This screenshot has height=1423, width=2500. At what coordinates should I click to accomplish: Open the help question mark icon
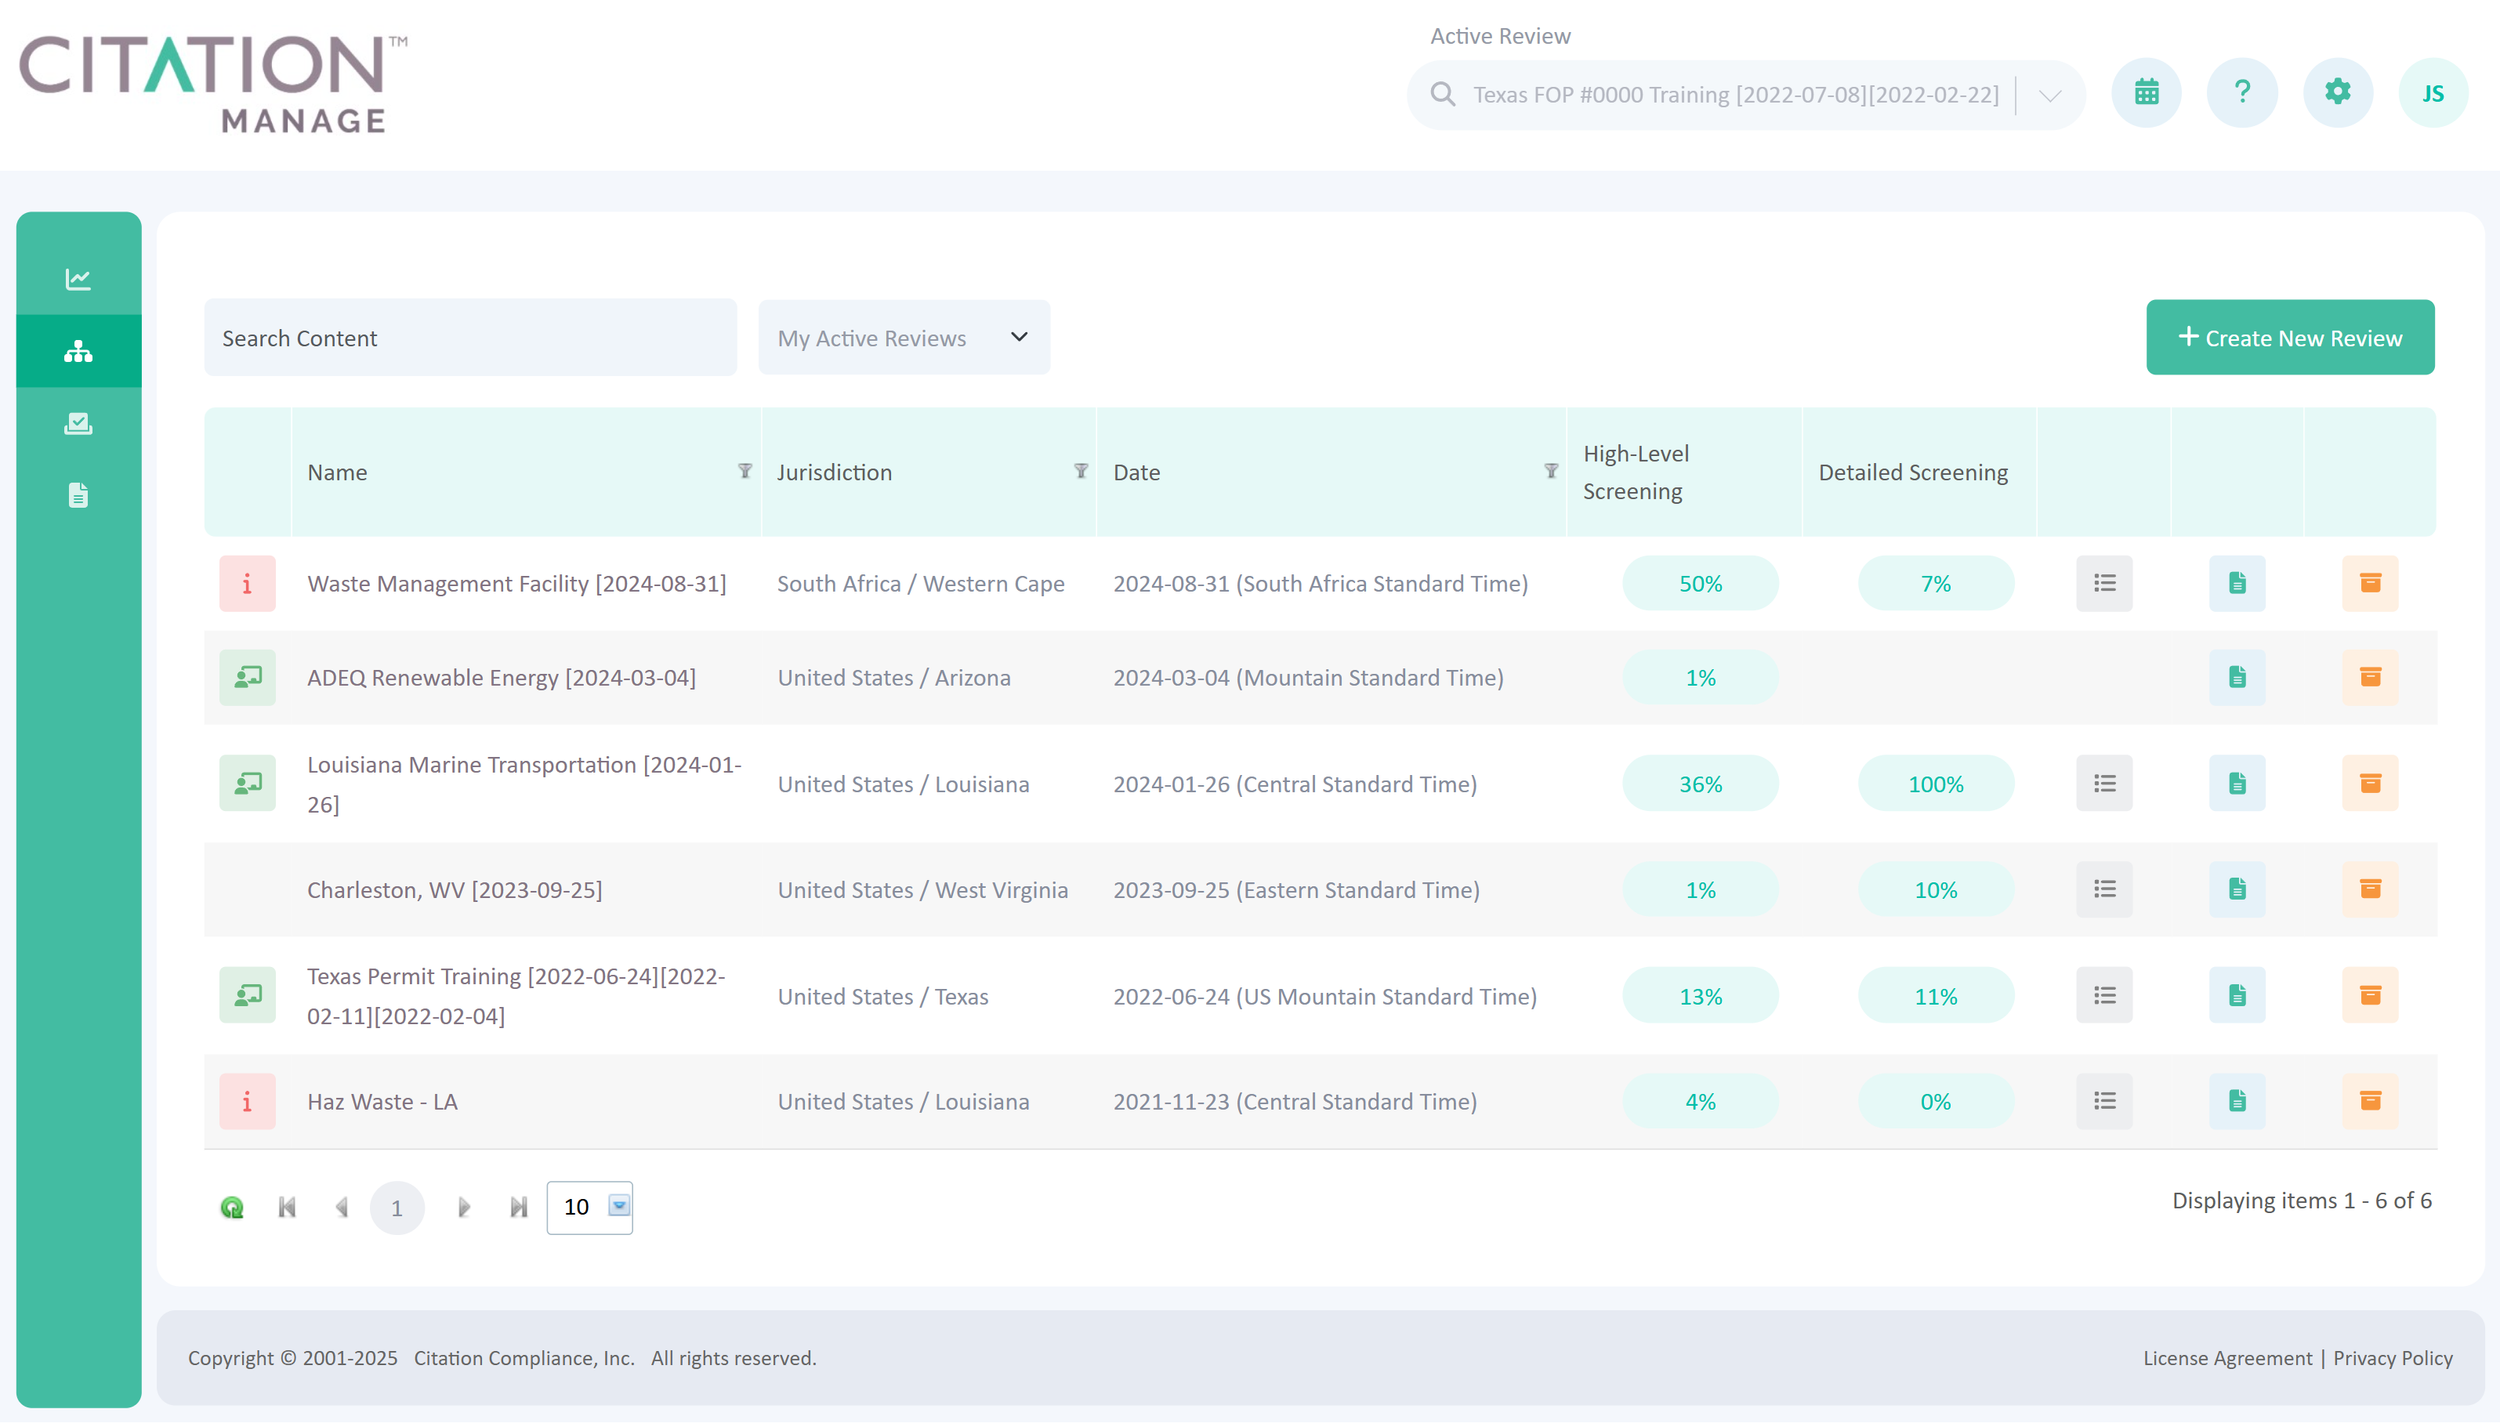(2242, 93)
